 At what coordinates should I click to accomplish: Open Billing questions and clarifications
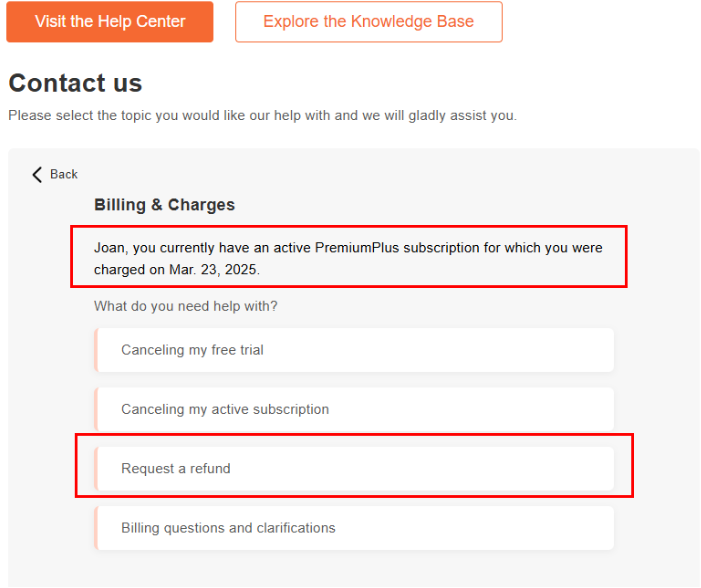354,528
